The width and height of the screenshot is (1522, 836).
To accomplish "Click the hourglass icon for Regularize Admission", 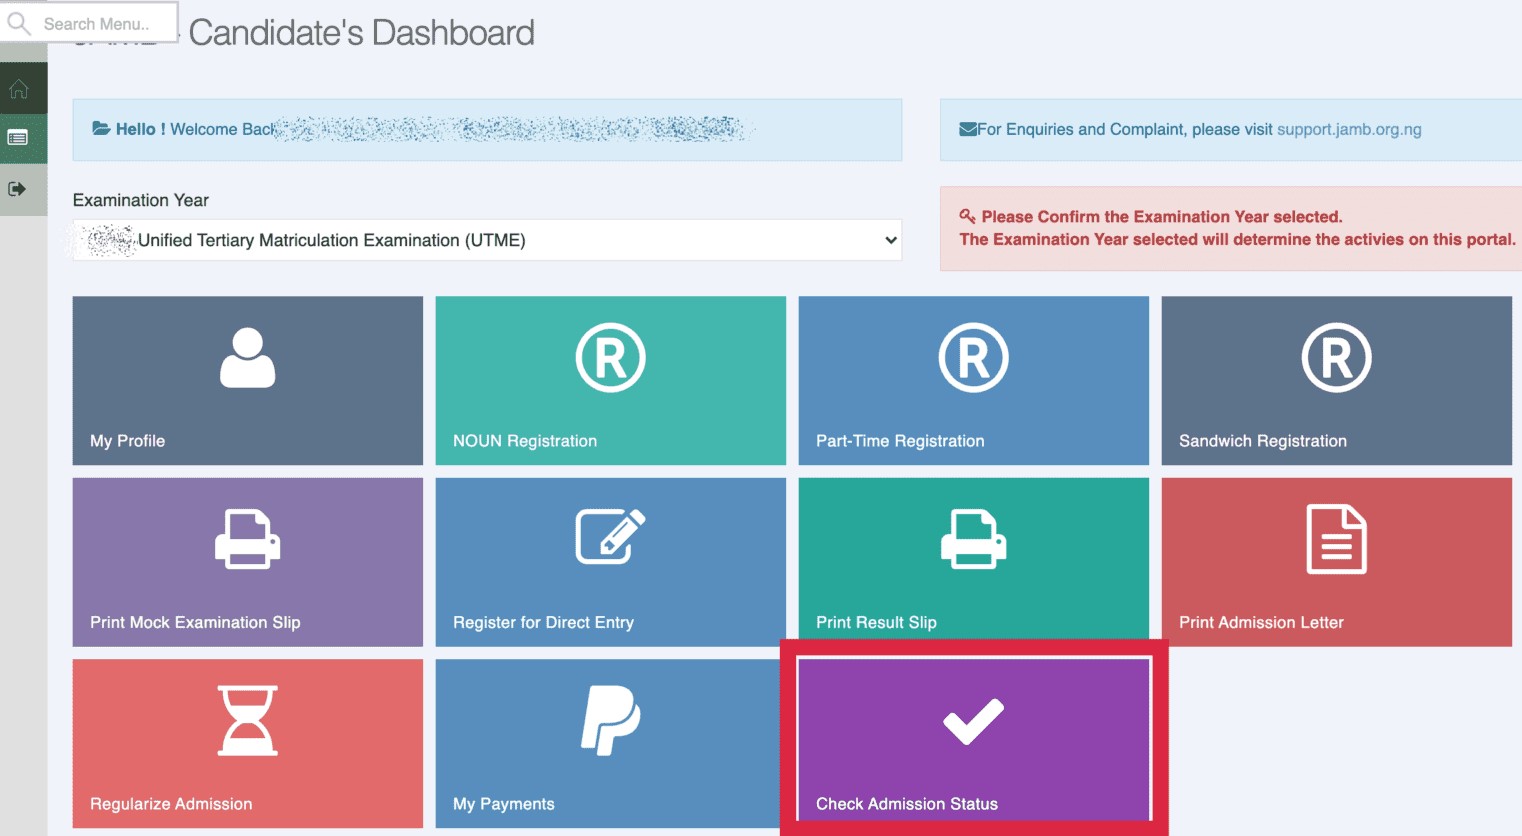I will pyautogui.click(x=247, y=720).
